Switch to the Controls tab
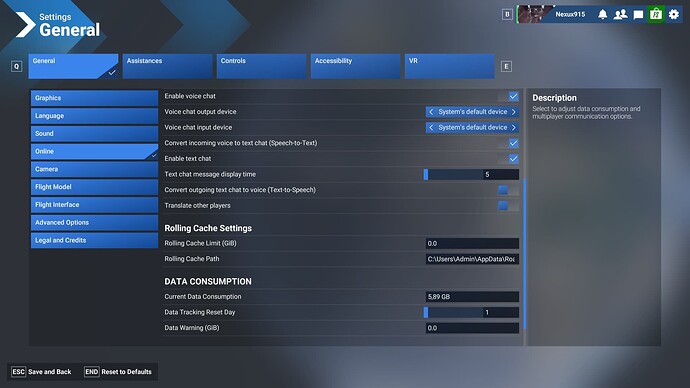Viewport: 690px width, 388px height. [261, 66]
